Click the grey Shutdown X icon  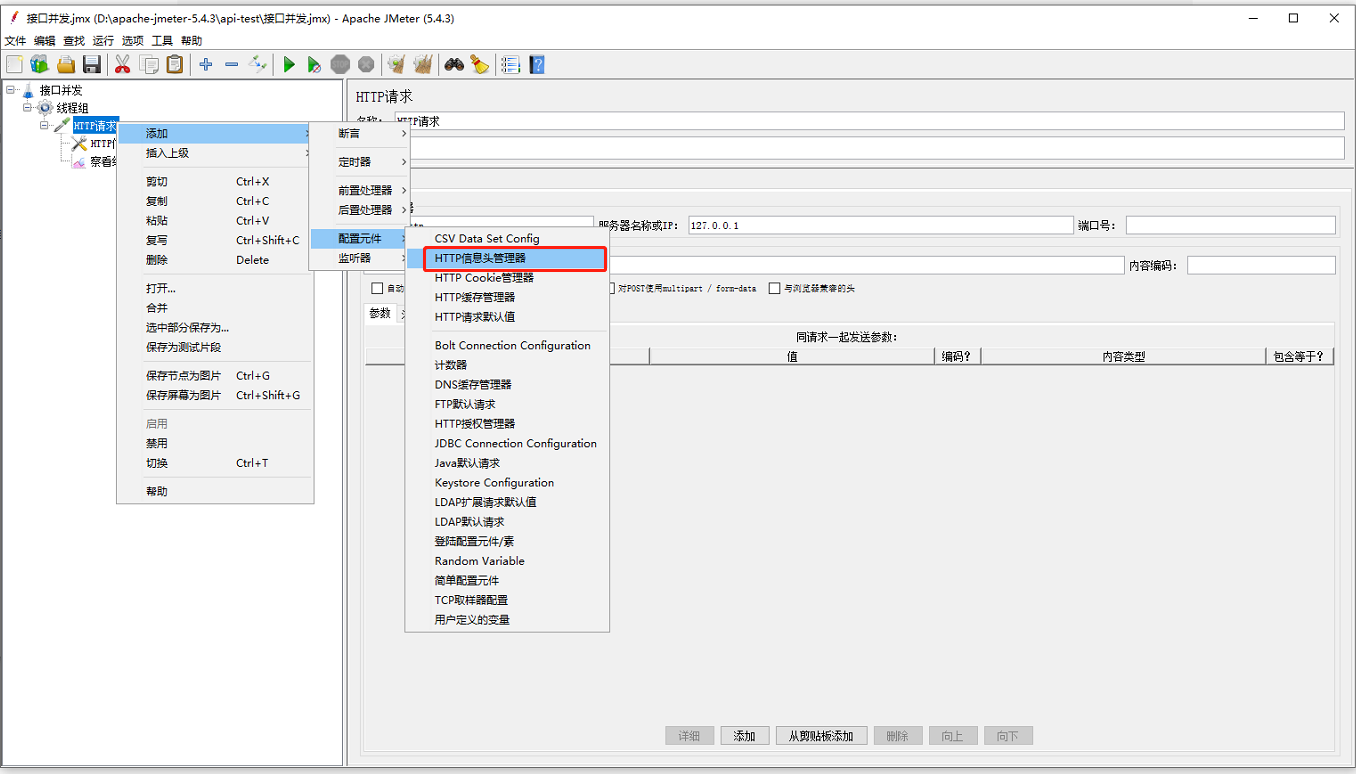366,65
